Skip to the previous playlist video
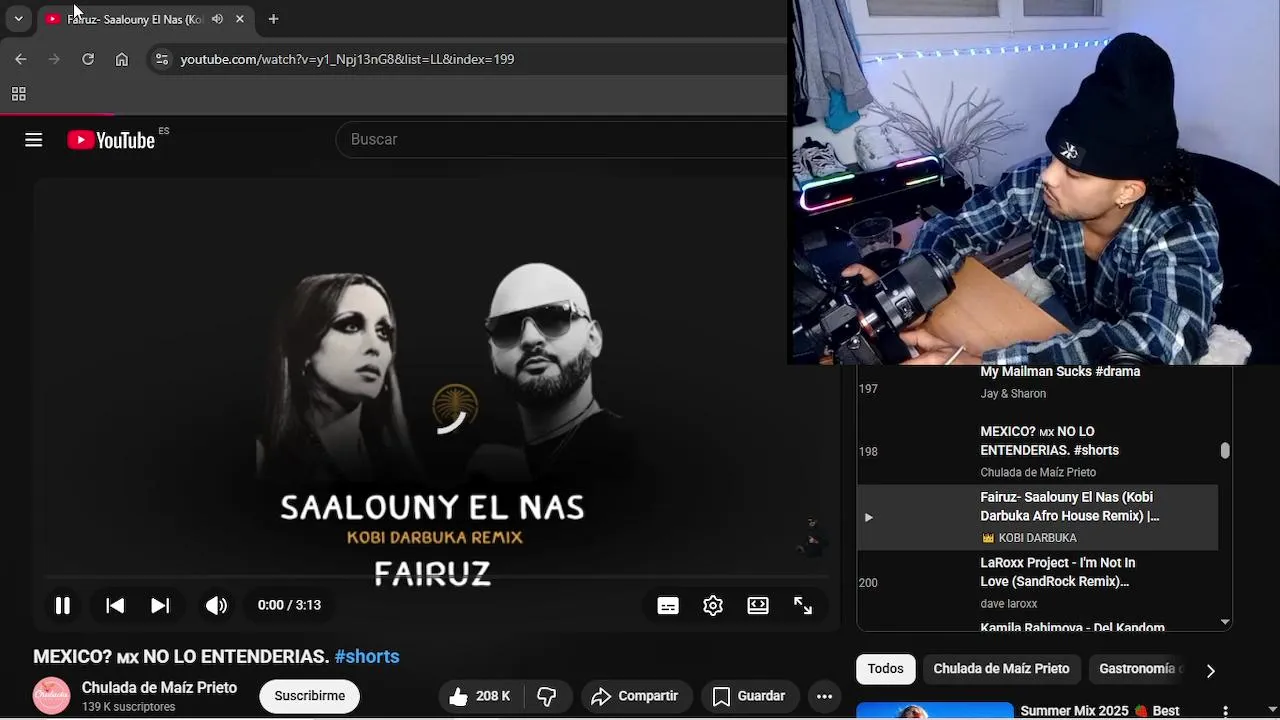This screenshot has width=1280, height=720. click(x=115, y=605)
